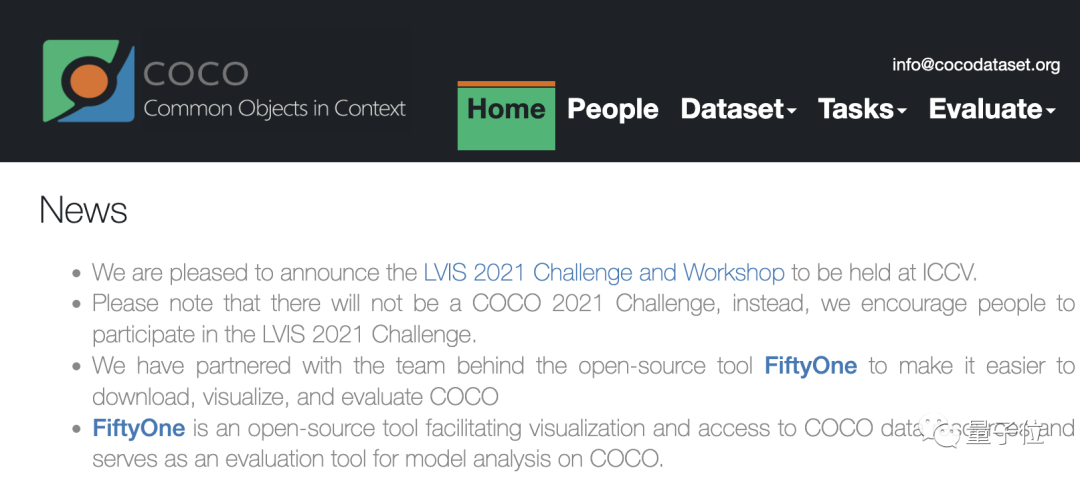Click the caret arrow beside Dataset
This screenshot has height=480, width=1080.
792,112
